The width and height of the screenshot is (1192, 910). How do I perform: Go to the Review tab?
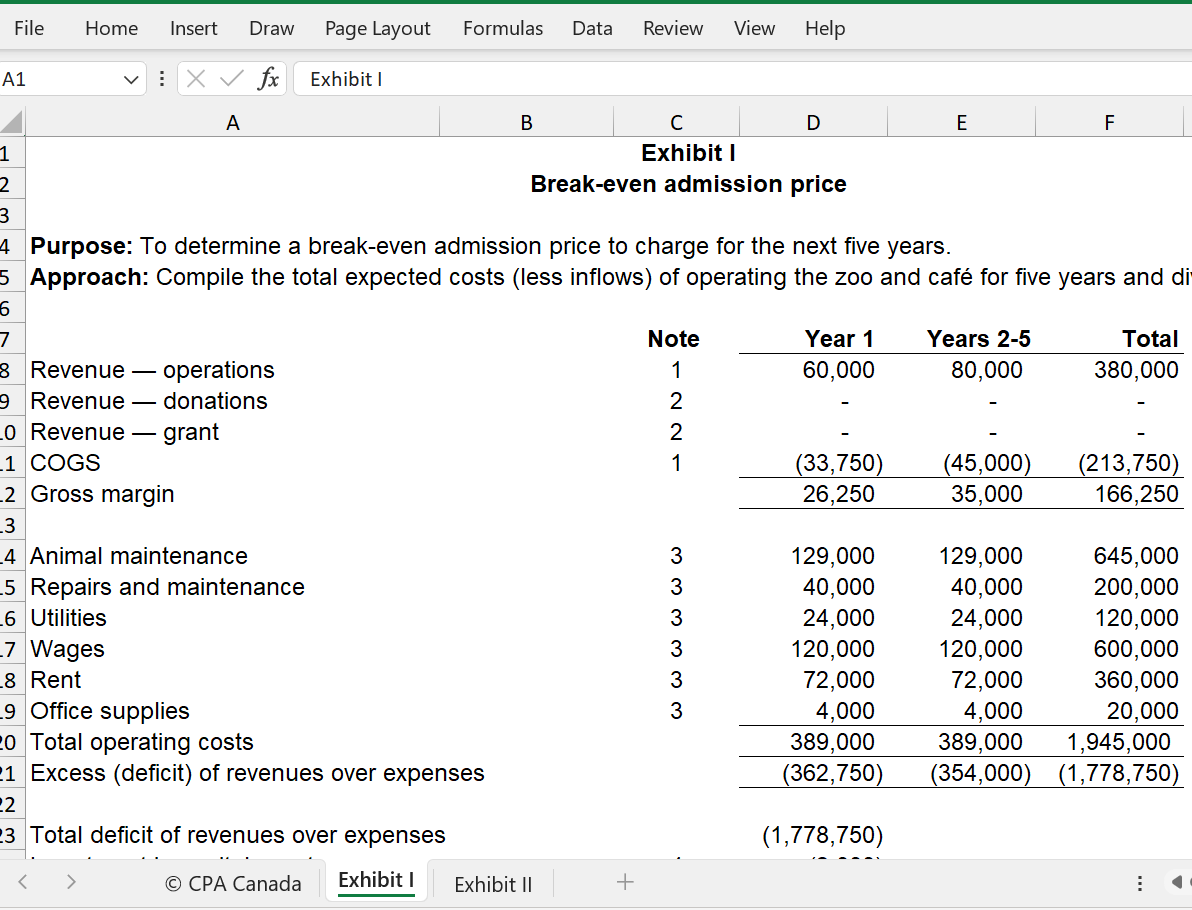673,28
